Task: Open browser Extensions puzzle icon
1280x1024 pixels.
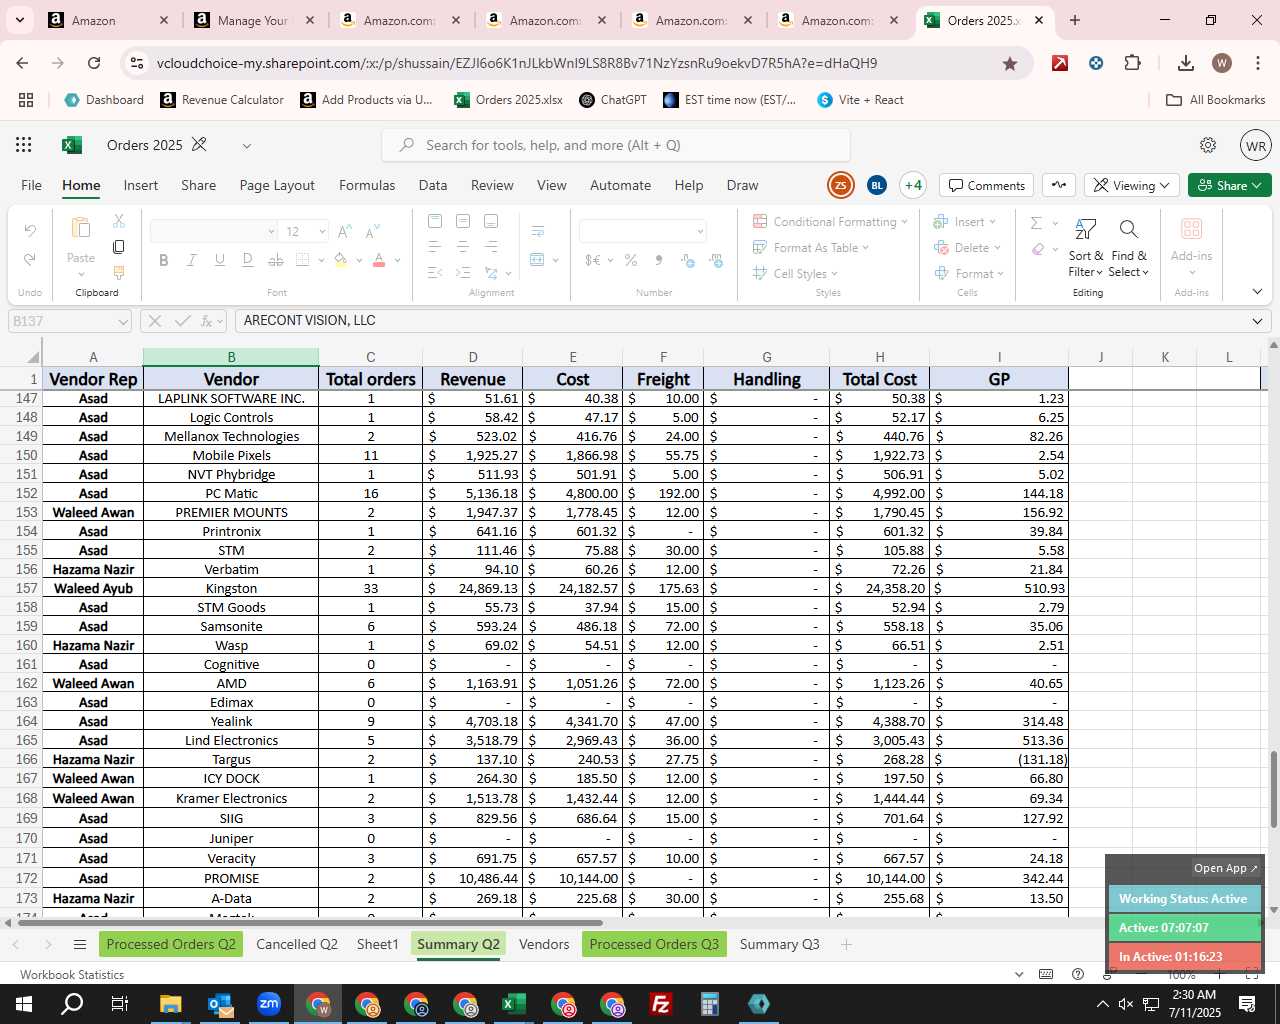Action: pos(1132,63)
